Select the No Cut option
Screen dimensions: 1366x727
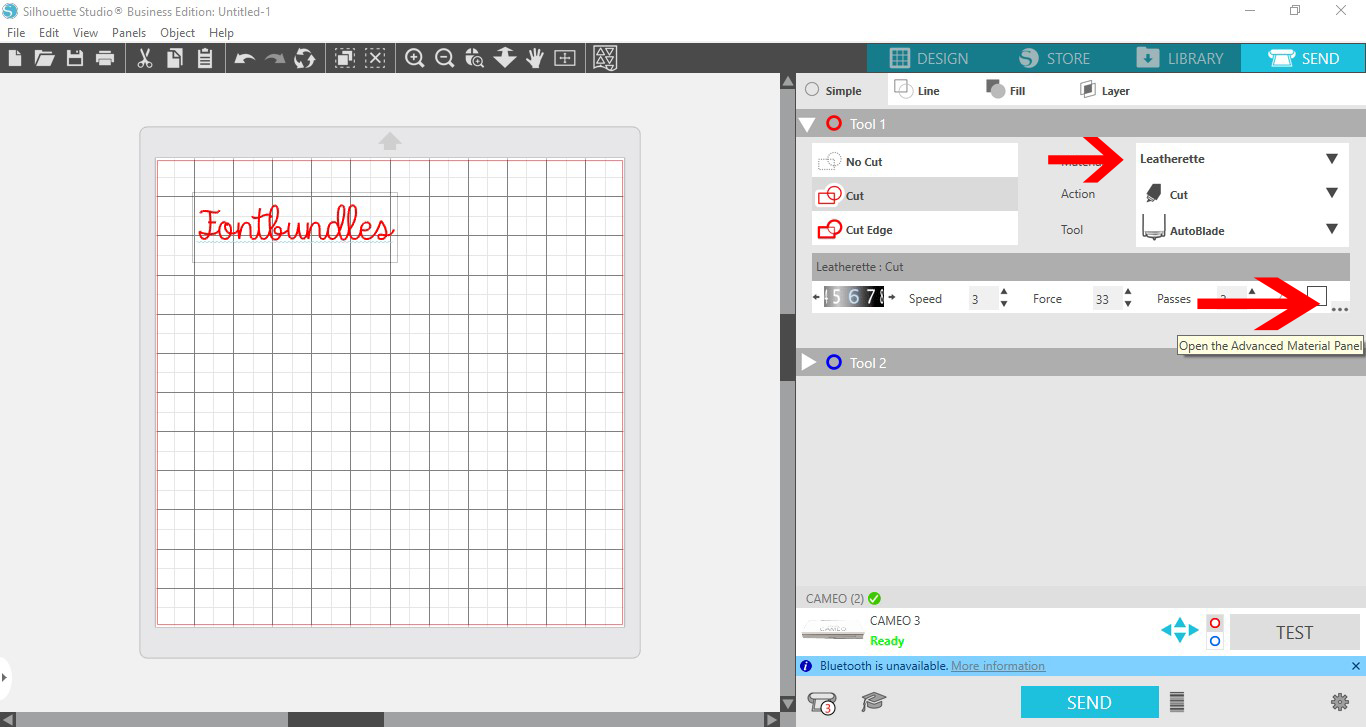point(915,161)
